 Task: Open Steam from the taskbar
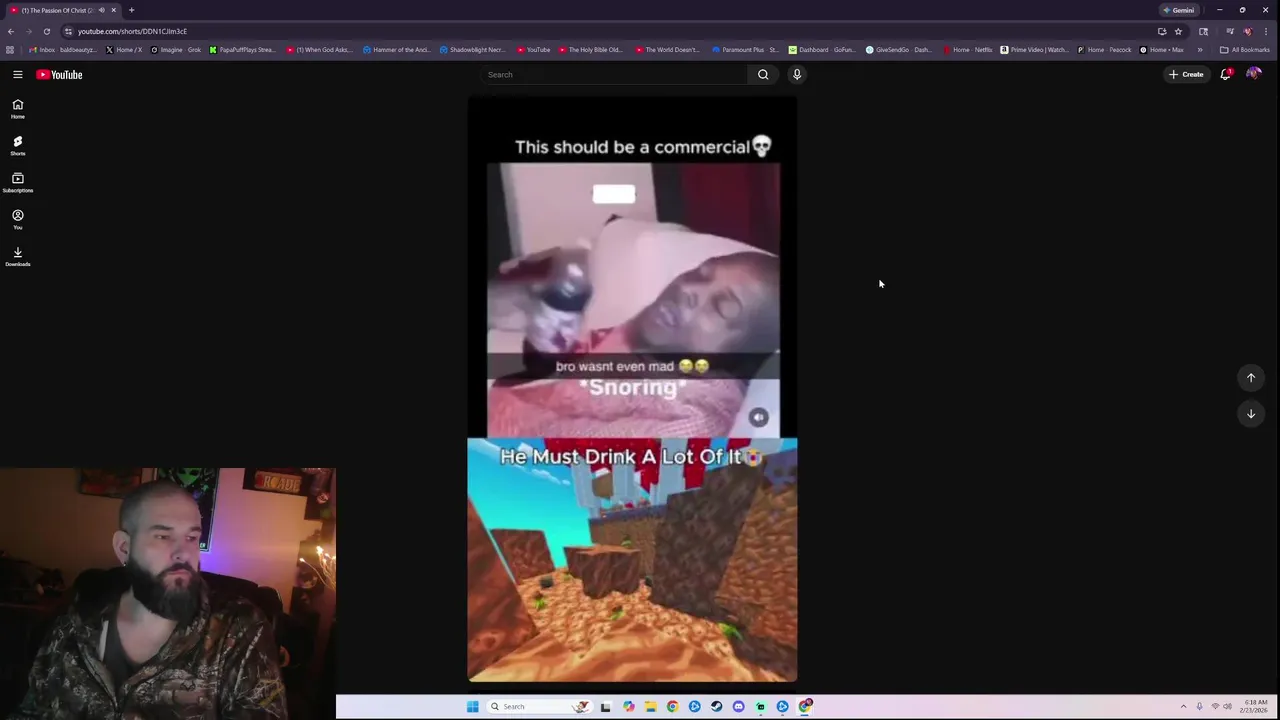click(716, 707)
